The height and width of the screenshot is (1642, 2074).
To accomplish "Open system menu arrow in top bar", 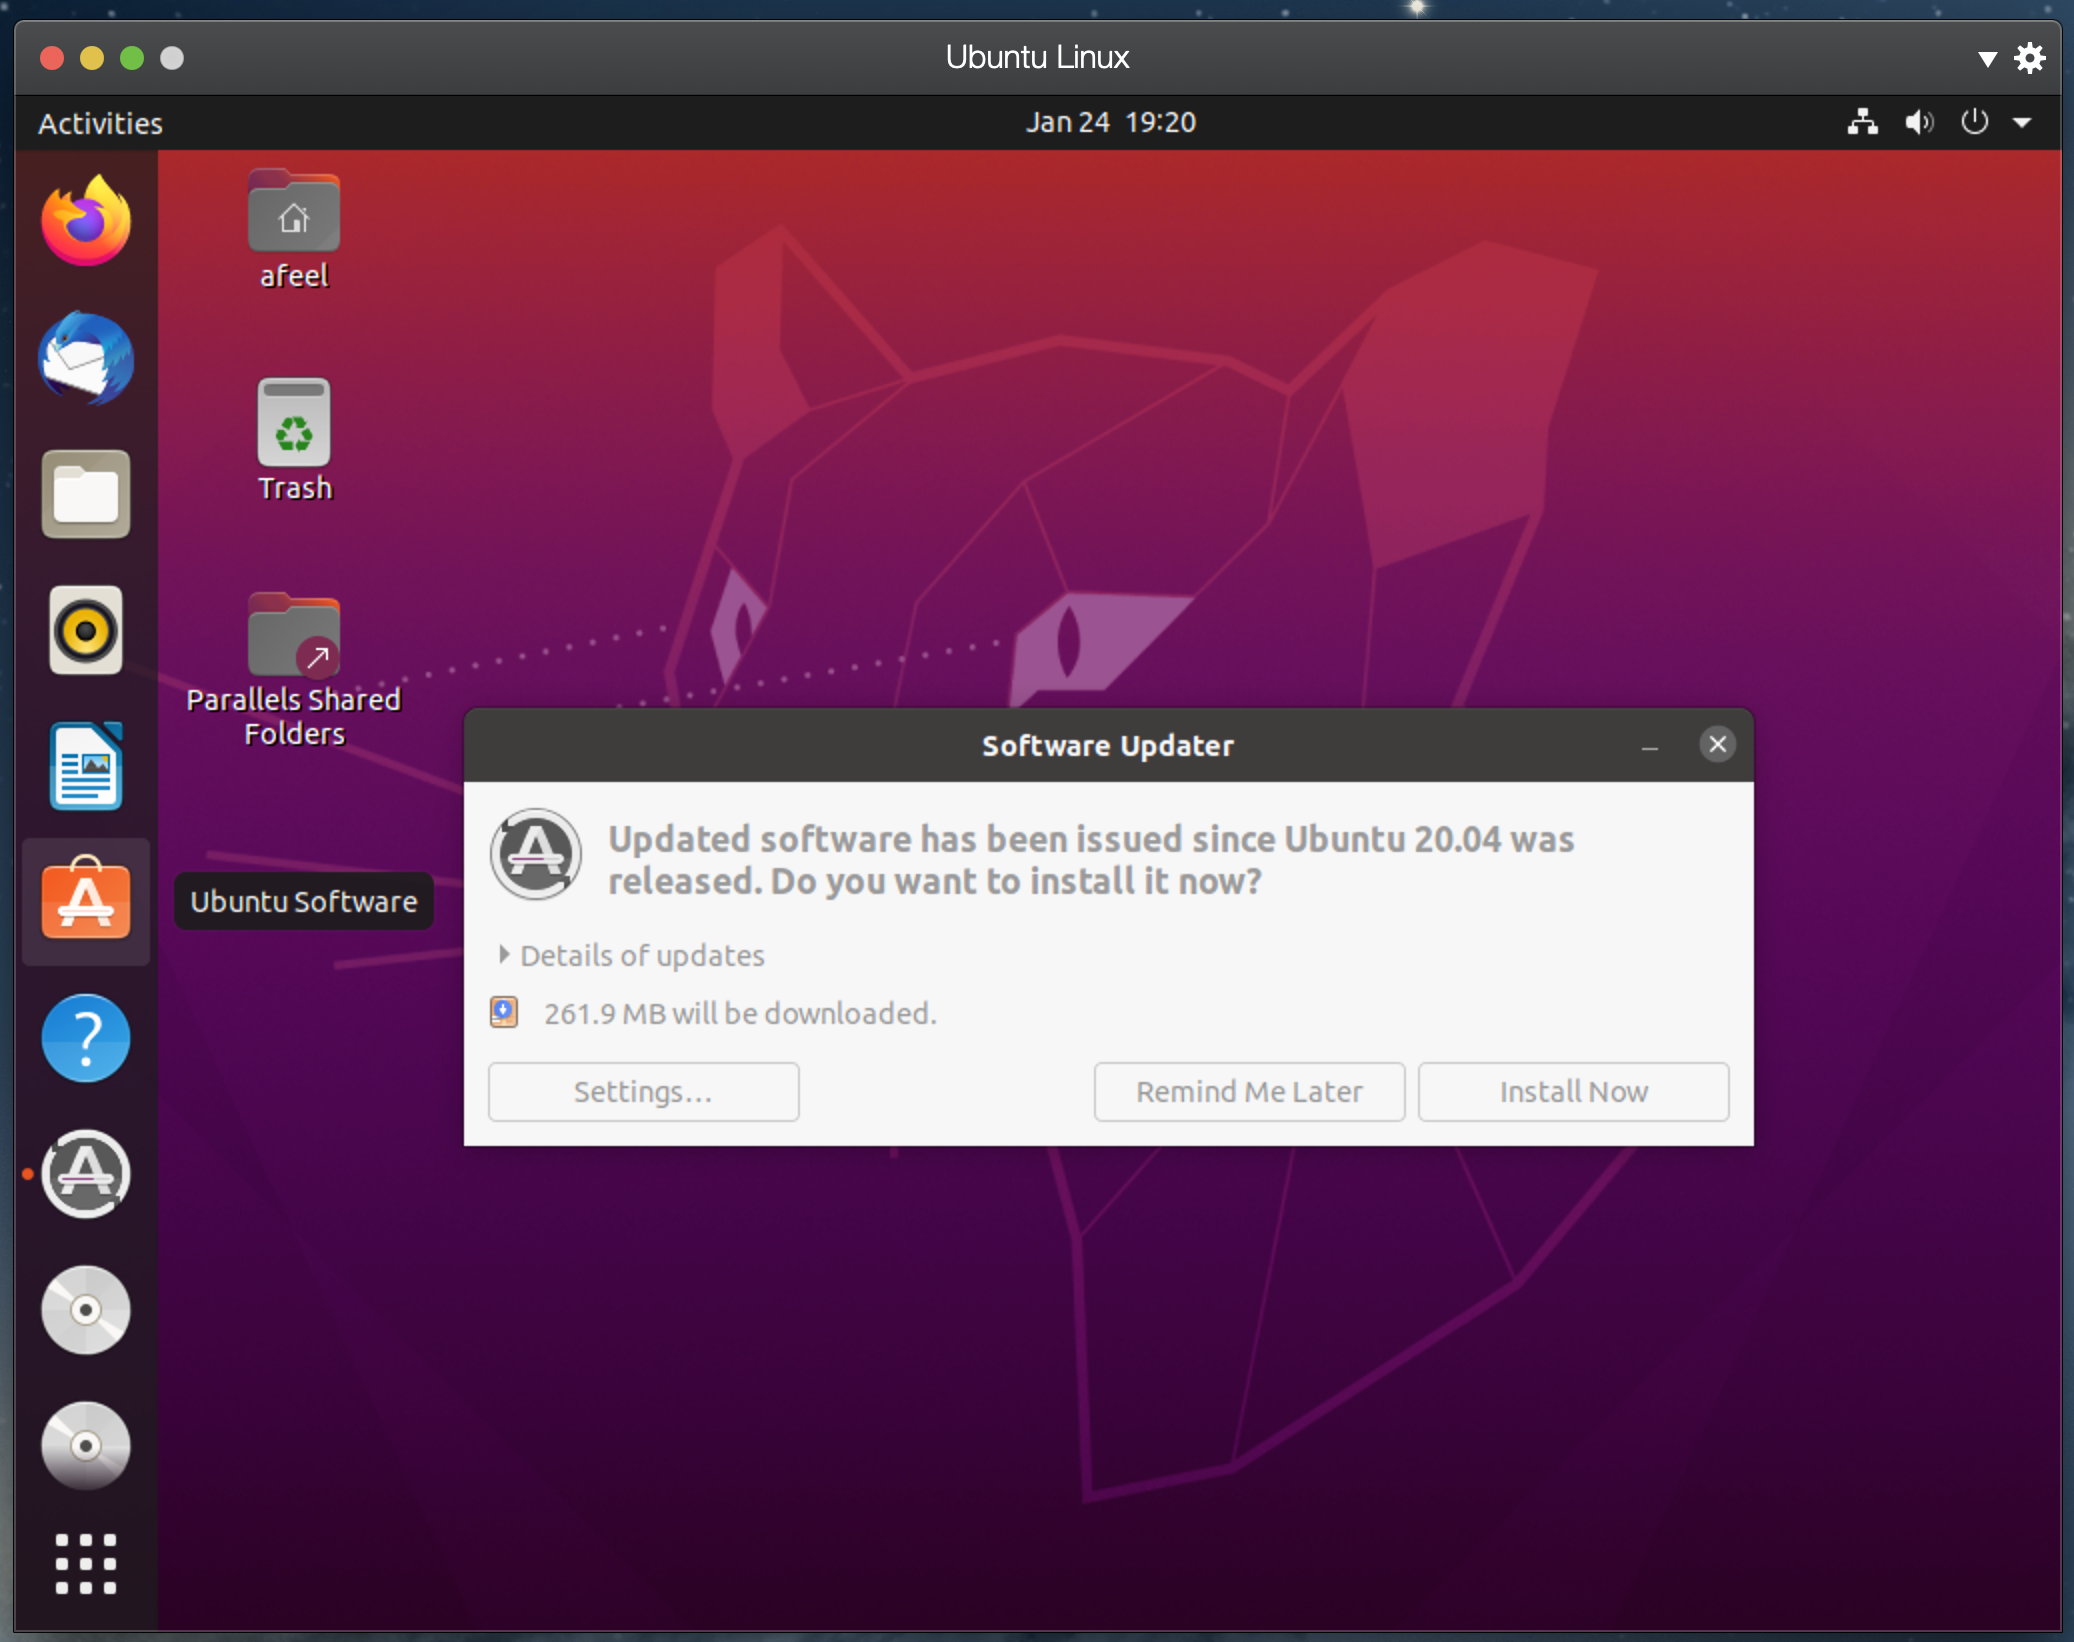I will click(2022, 123).
